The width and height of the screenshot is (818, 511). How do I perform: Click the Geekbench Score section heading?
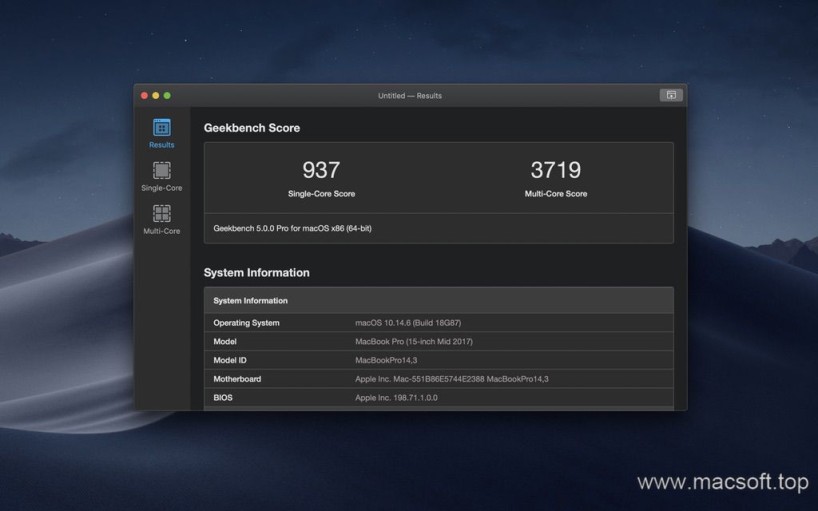[251, 128]
